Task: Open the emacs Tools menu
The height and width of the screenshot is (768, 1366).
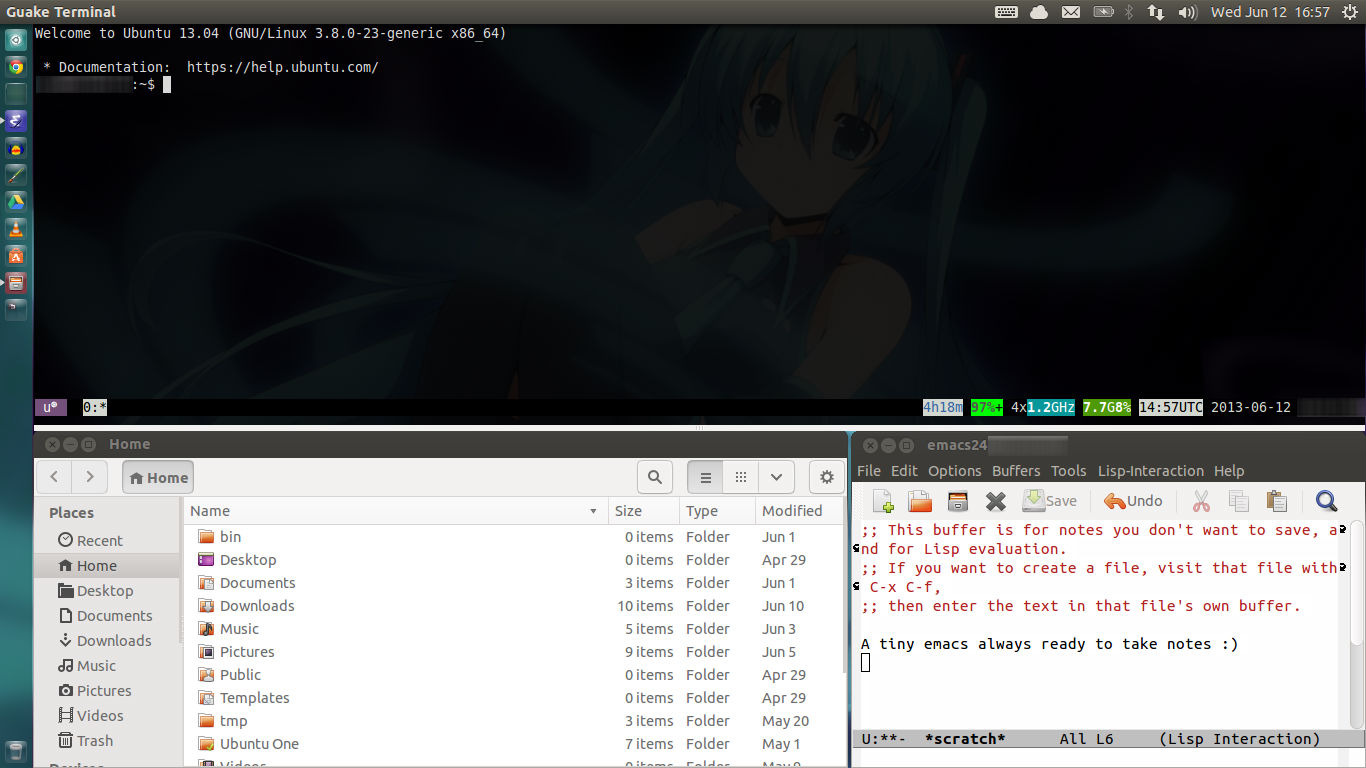Action: coord(1068,471)
